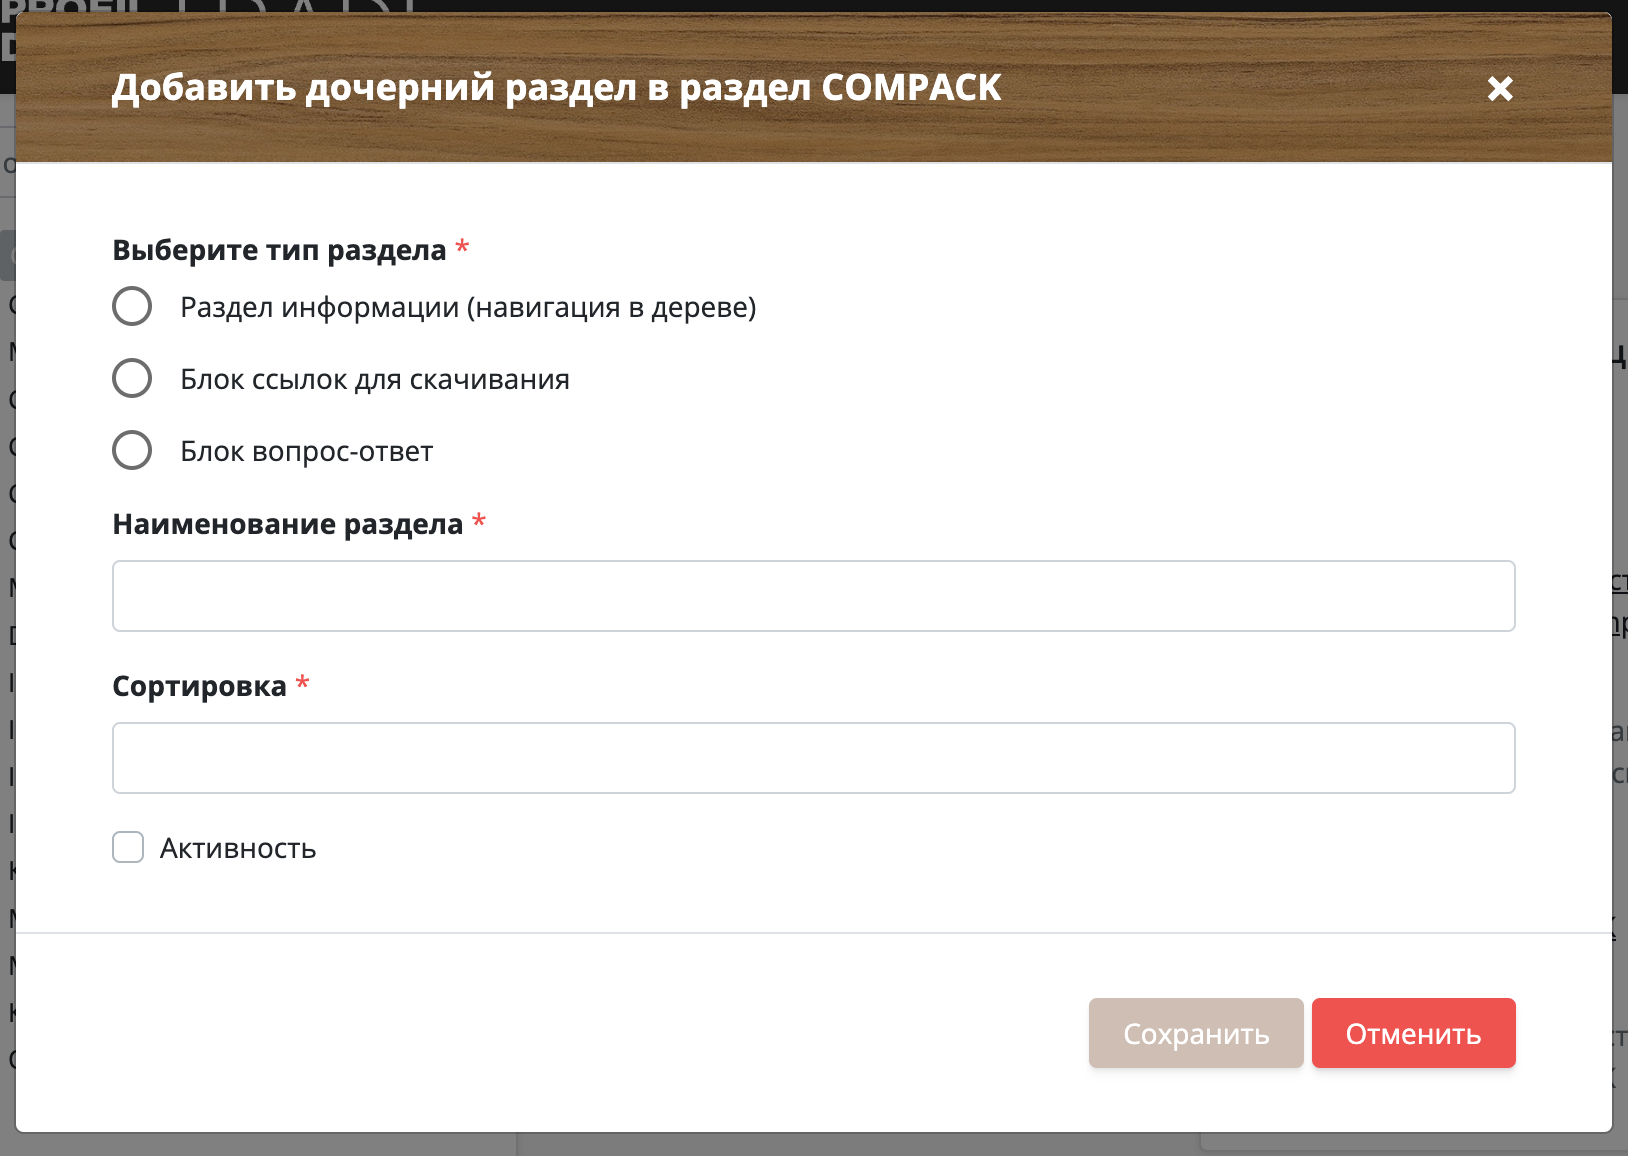Click the radio circle for "Блок вопрос-ответ"
The width and height of the screenshot is (1628, 1156).
132,450
